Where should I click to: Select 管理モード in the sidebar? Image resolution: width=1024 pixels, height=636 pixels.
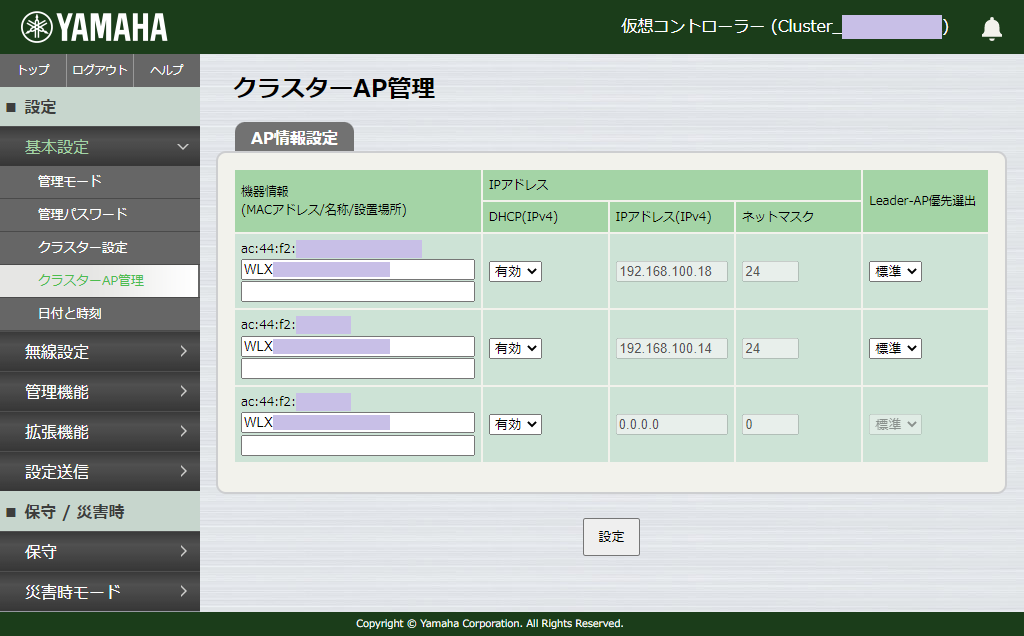100,180
